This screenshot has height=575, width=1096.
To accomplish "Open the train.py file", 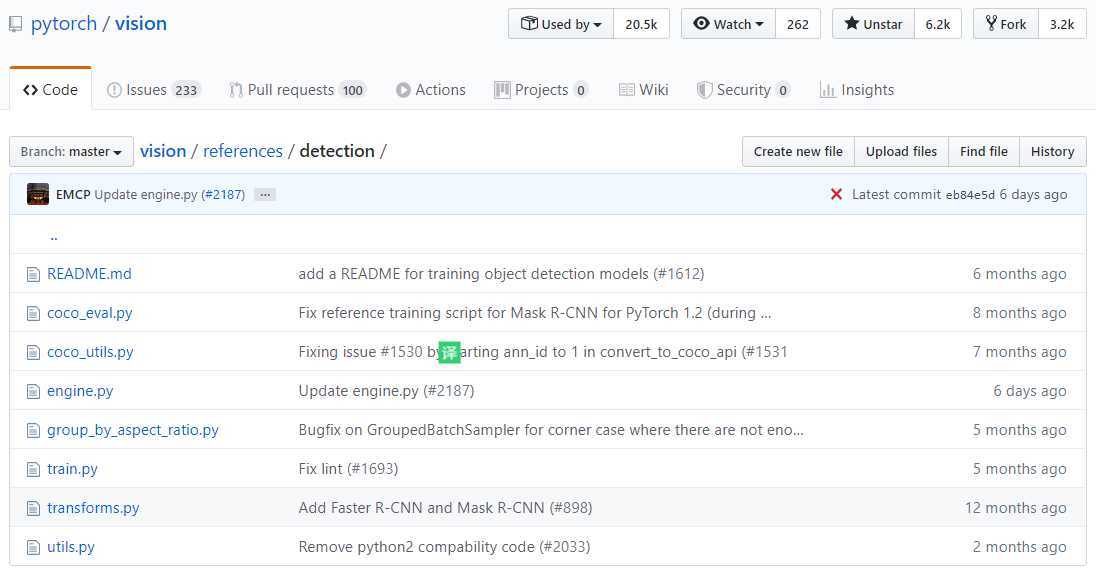I will coord(72,469).
